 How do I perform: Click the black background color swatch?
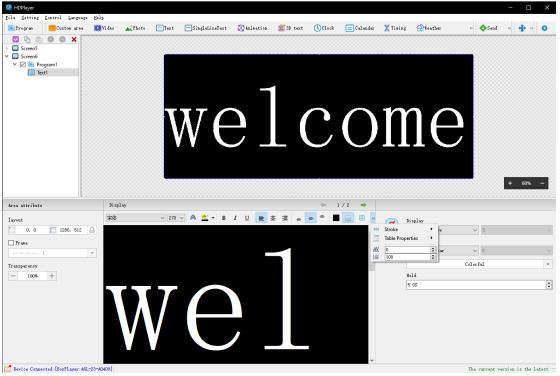(x=336, y=218)
